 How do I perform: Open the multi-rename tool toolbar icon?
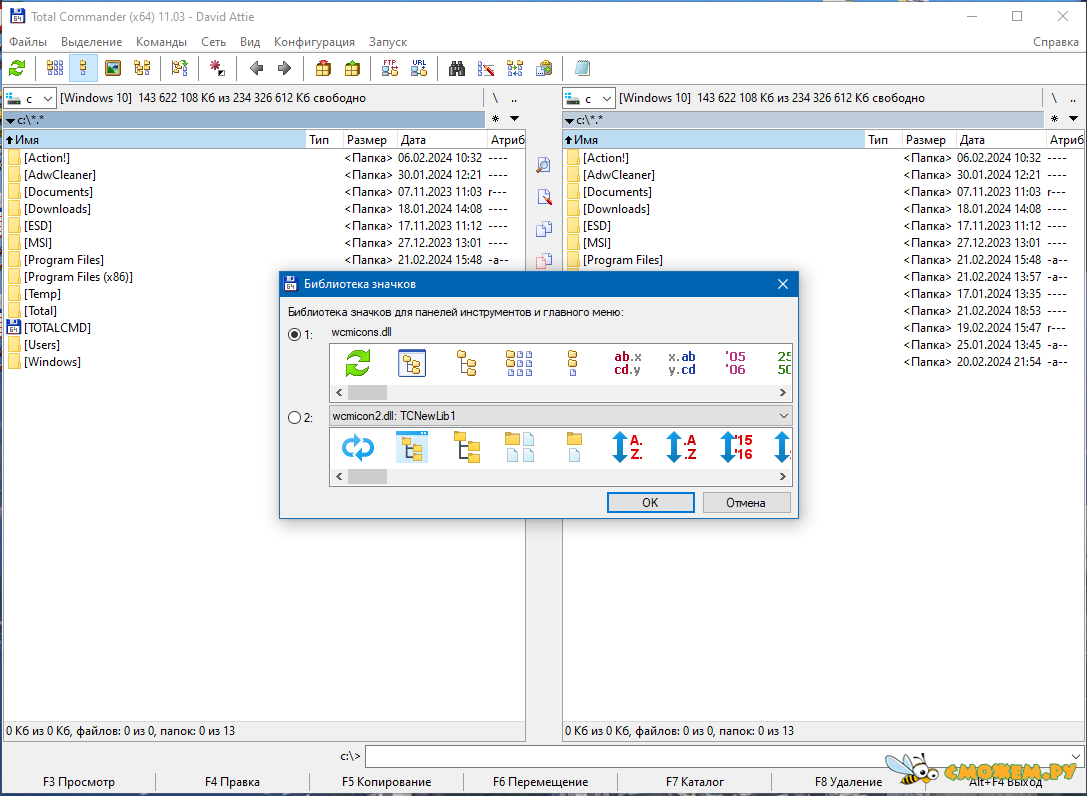[486, 68]
